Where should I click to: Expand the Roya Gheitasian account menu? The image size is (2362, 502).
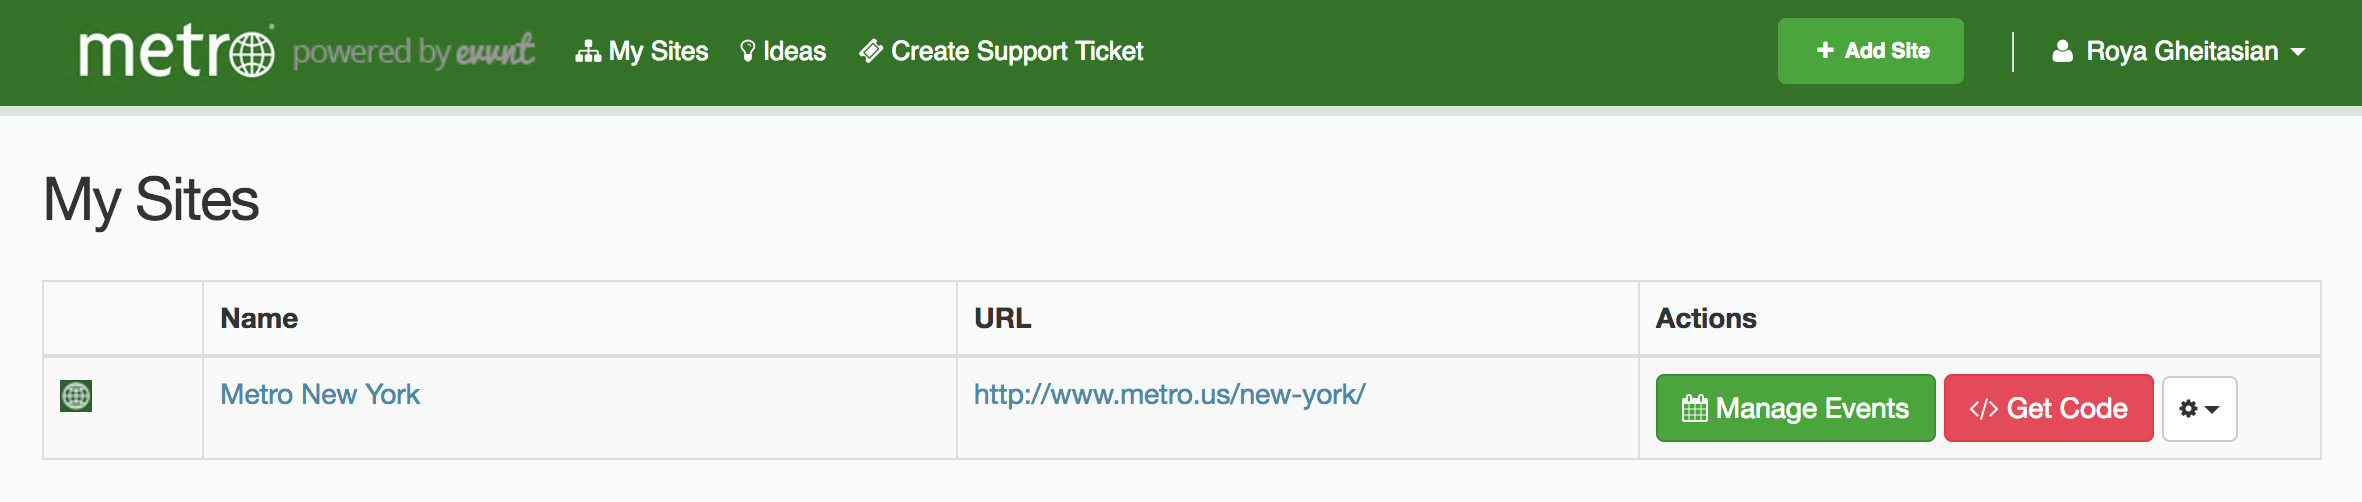coord(2178,51)
